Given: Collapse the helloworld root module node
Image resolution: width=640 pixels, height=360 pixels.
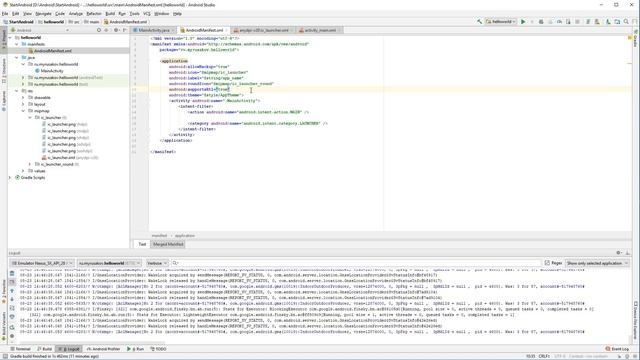Looking at the screenshot, I should [10, 38].
